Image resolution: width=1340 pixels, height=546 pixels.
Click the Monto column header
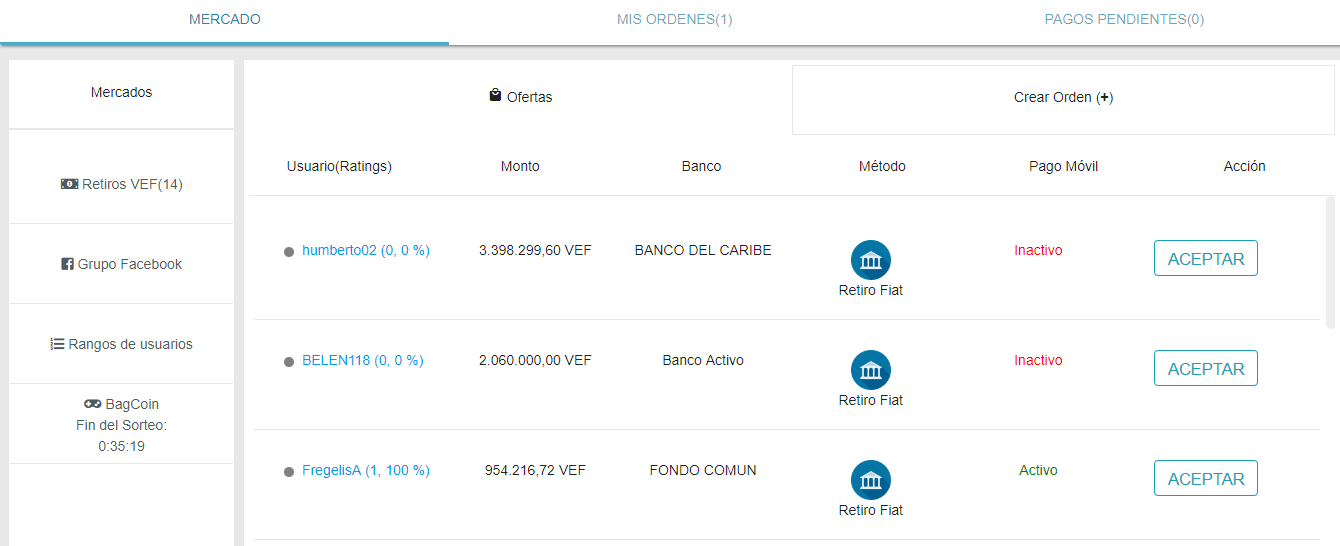pyautogui.click(x=520, y=166)
